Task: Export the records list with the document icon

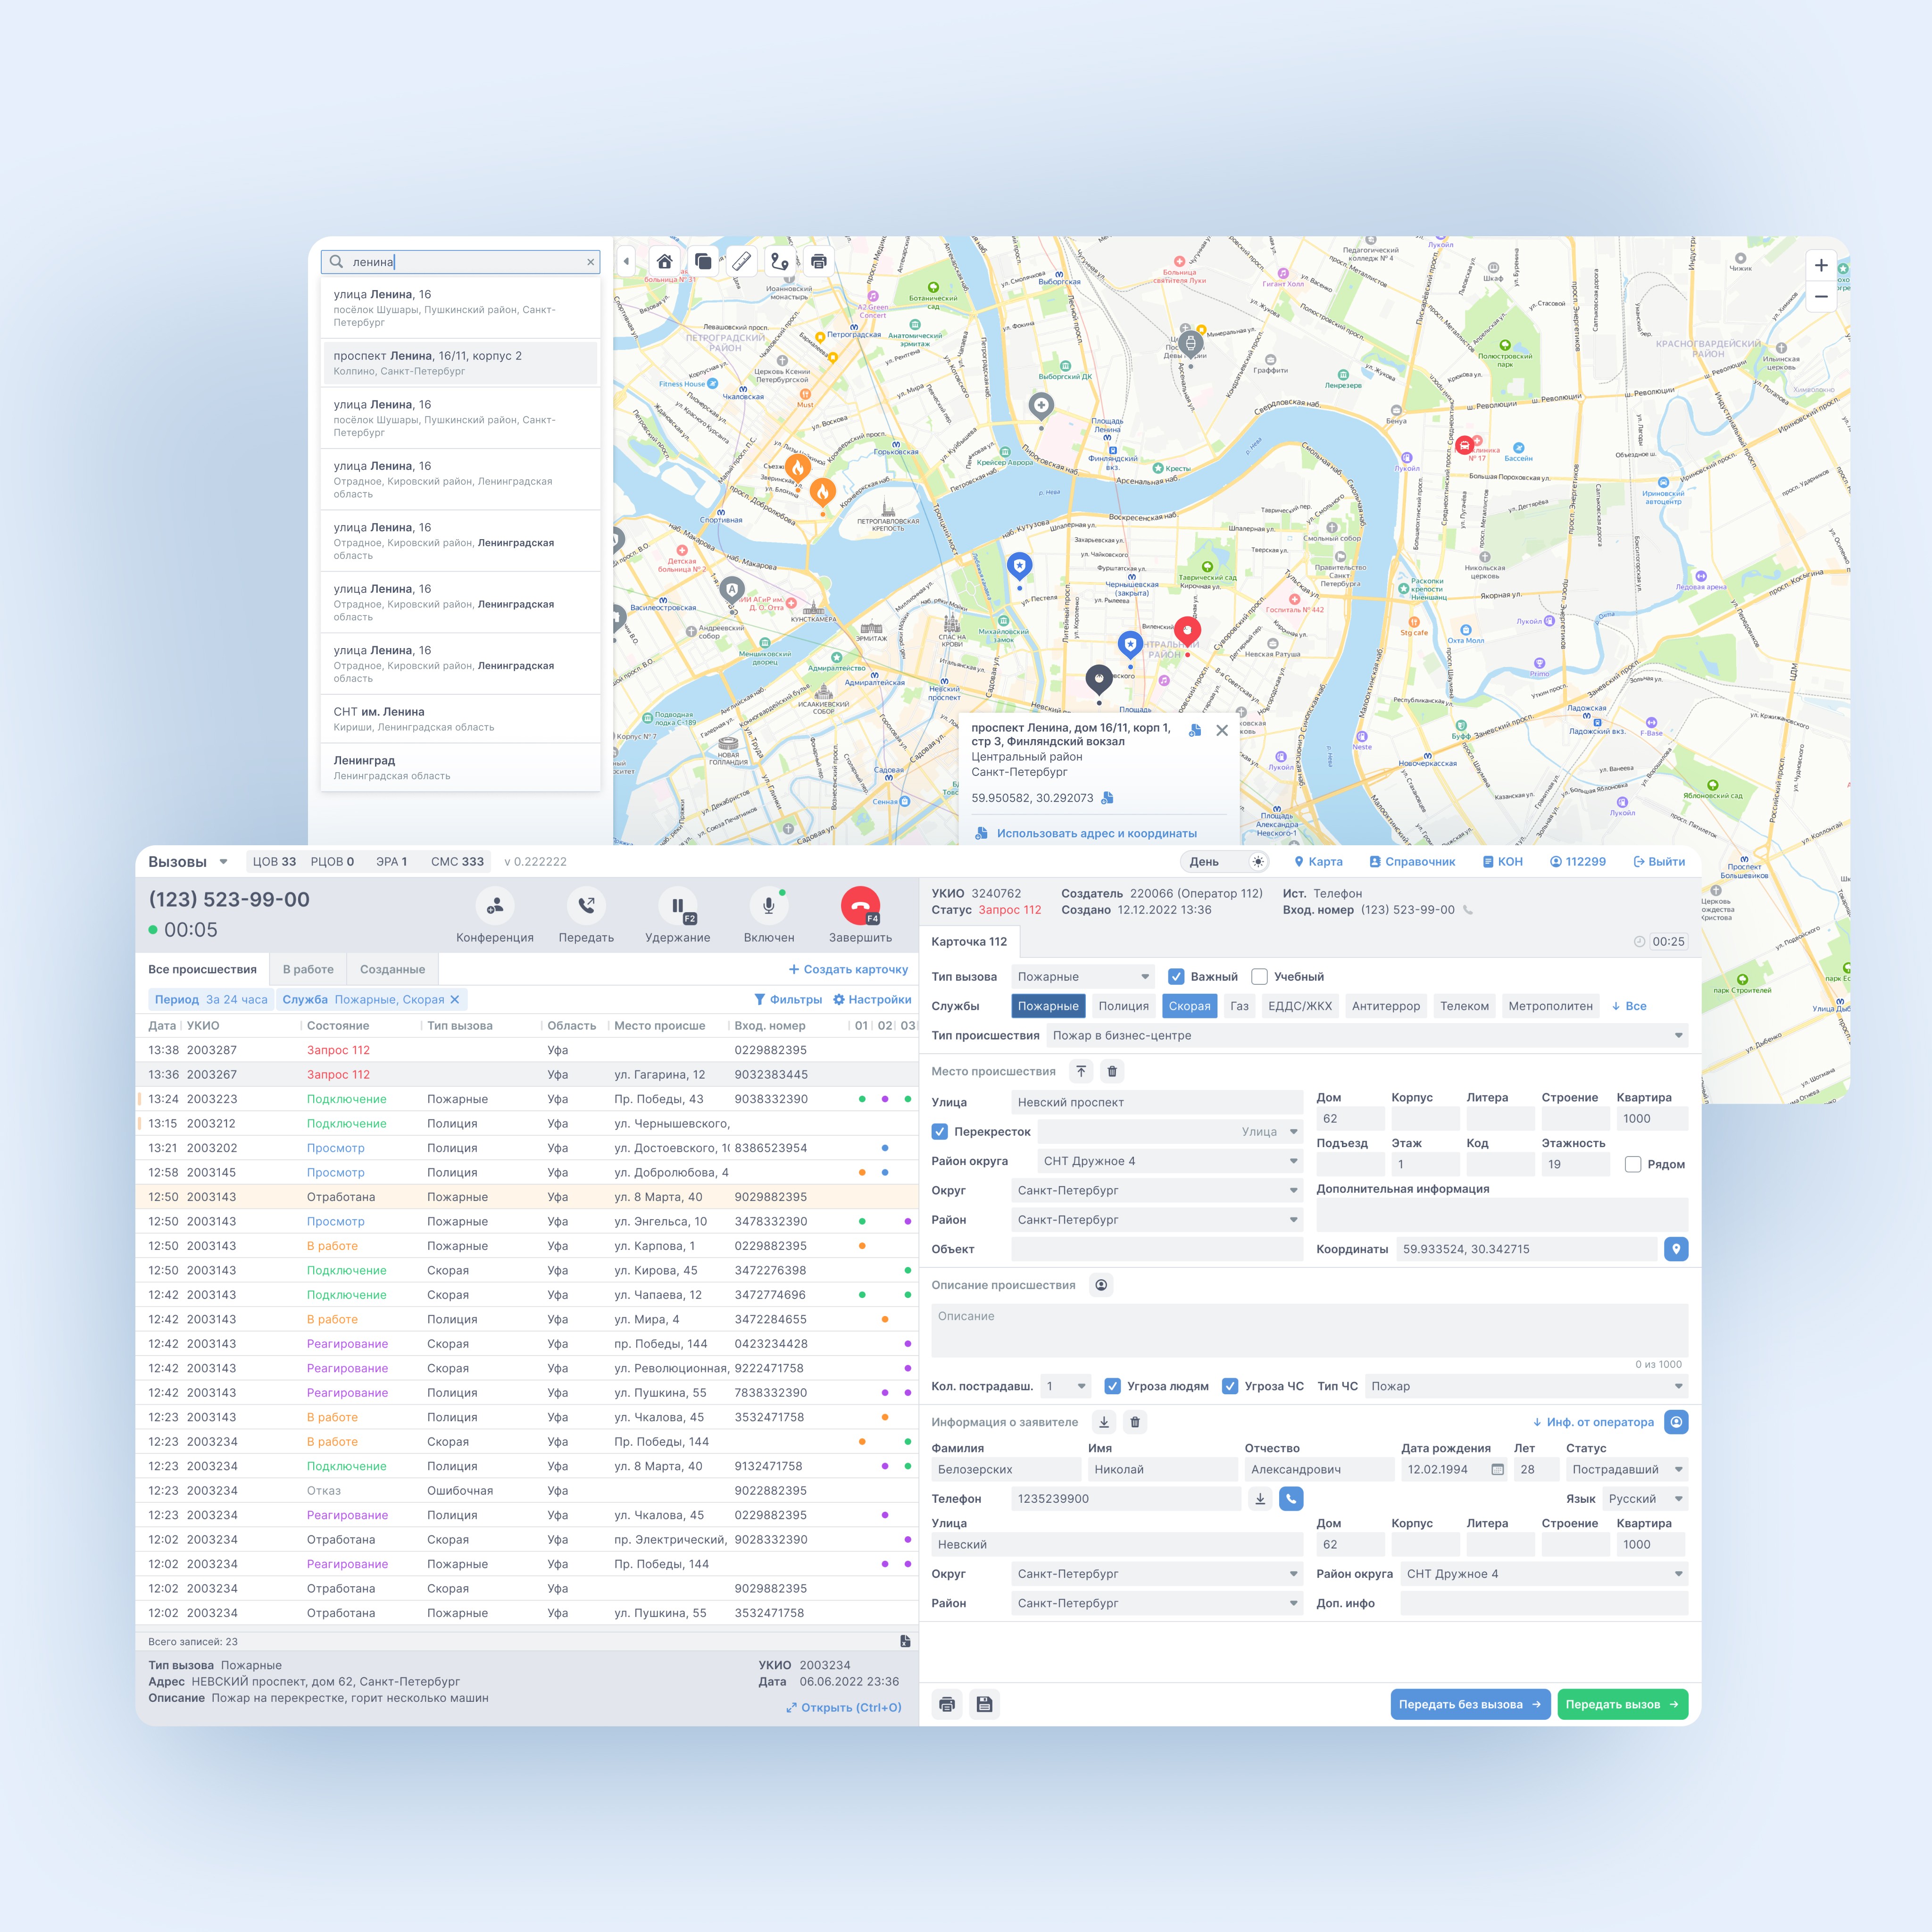Action: (905, 1641)
